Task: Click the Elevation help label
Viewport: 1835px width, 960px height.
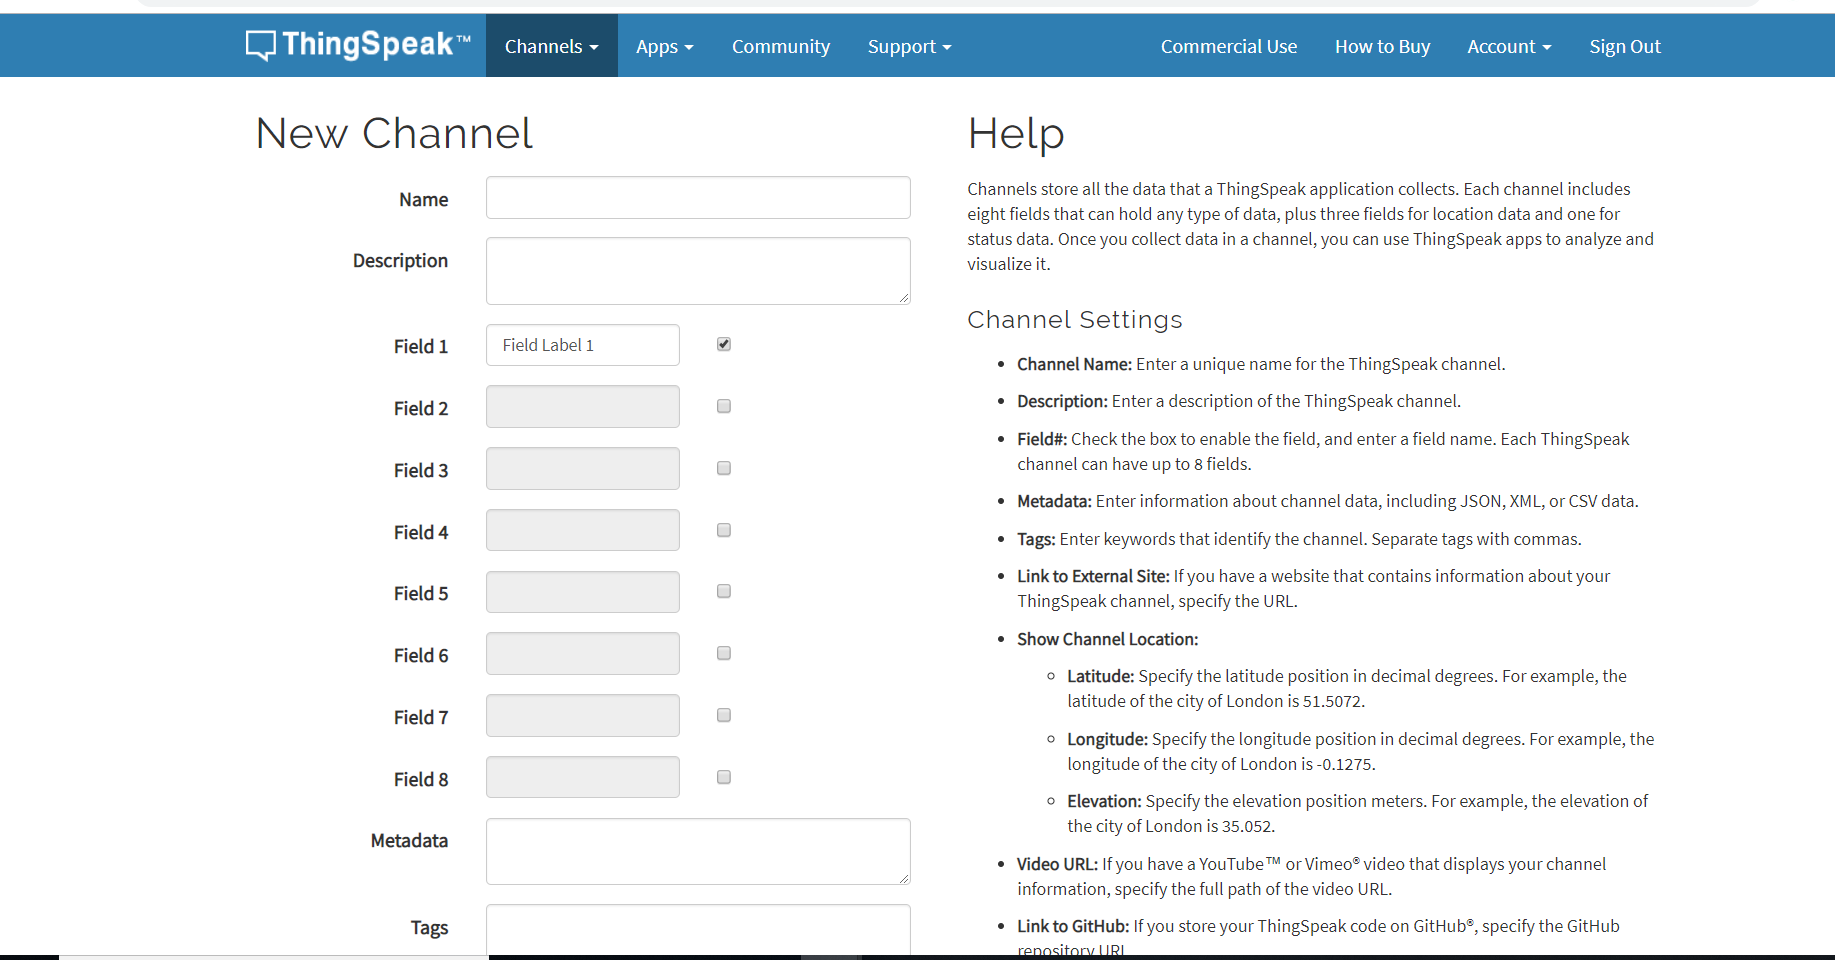Action: (x=1104, y=801)
